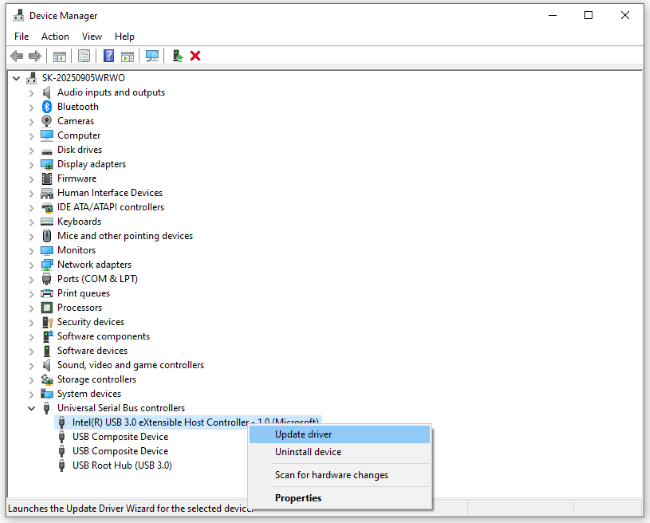Expand the Ports (COM & LPT) arrow

[32, 280]
